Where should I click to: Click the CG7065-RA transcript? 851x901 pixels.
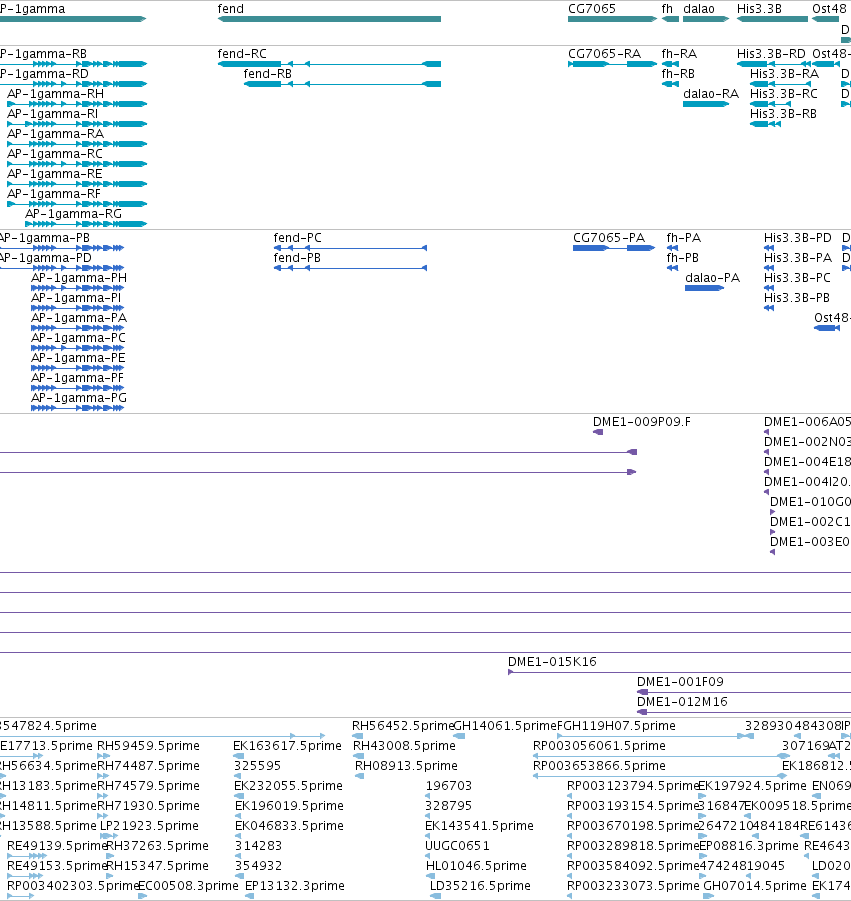click(613, 64)
